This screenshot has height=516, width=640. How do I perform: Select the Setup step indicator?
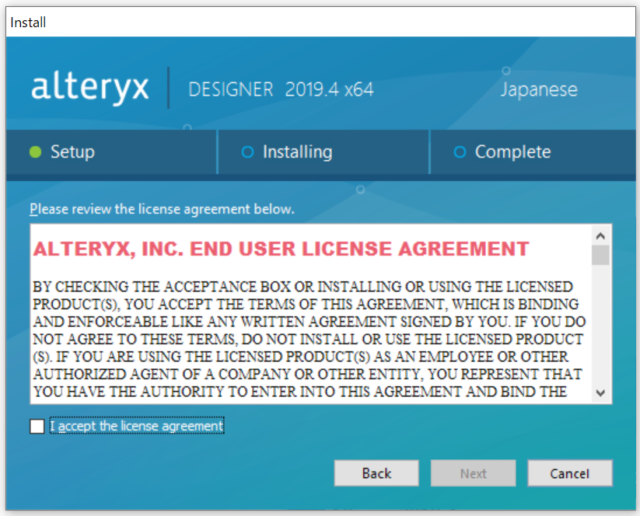tap(111, 152)
